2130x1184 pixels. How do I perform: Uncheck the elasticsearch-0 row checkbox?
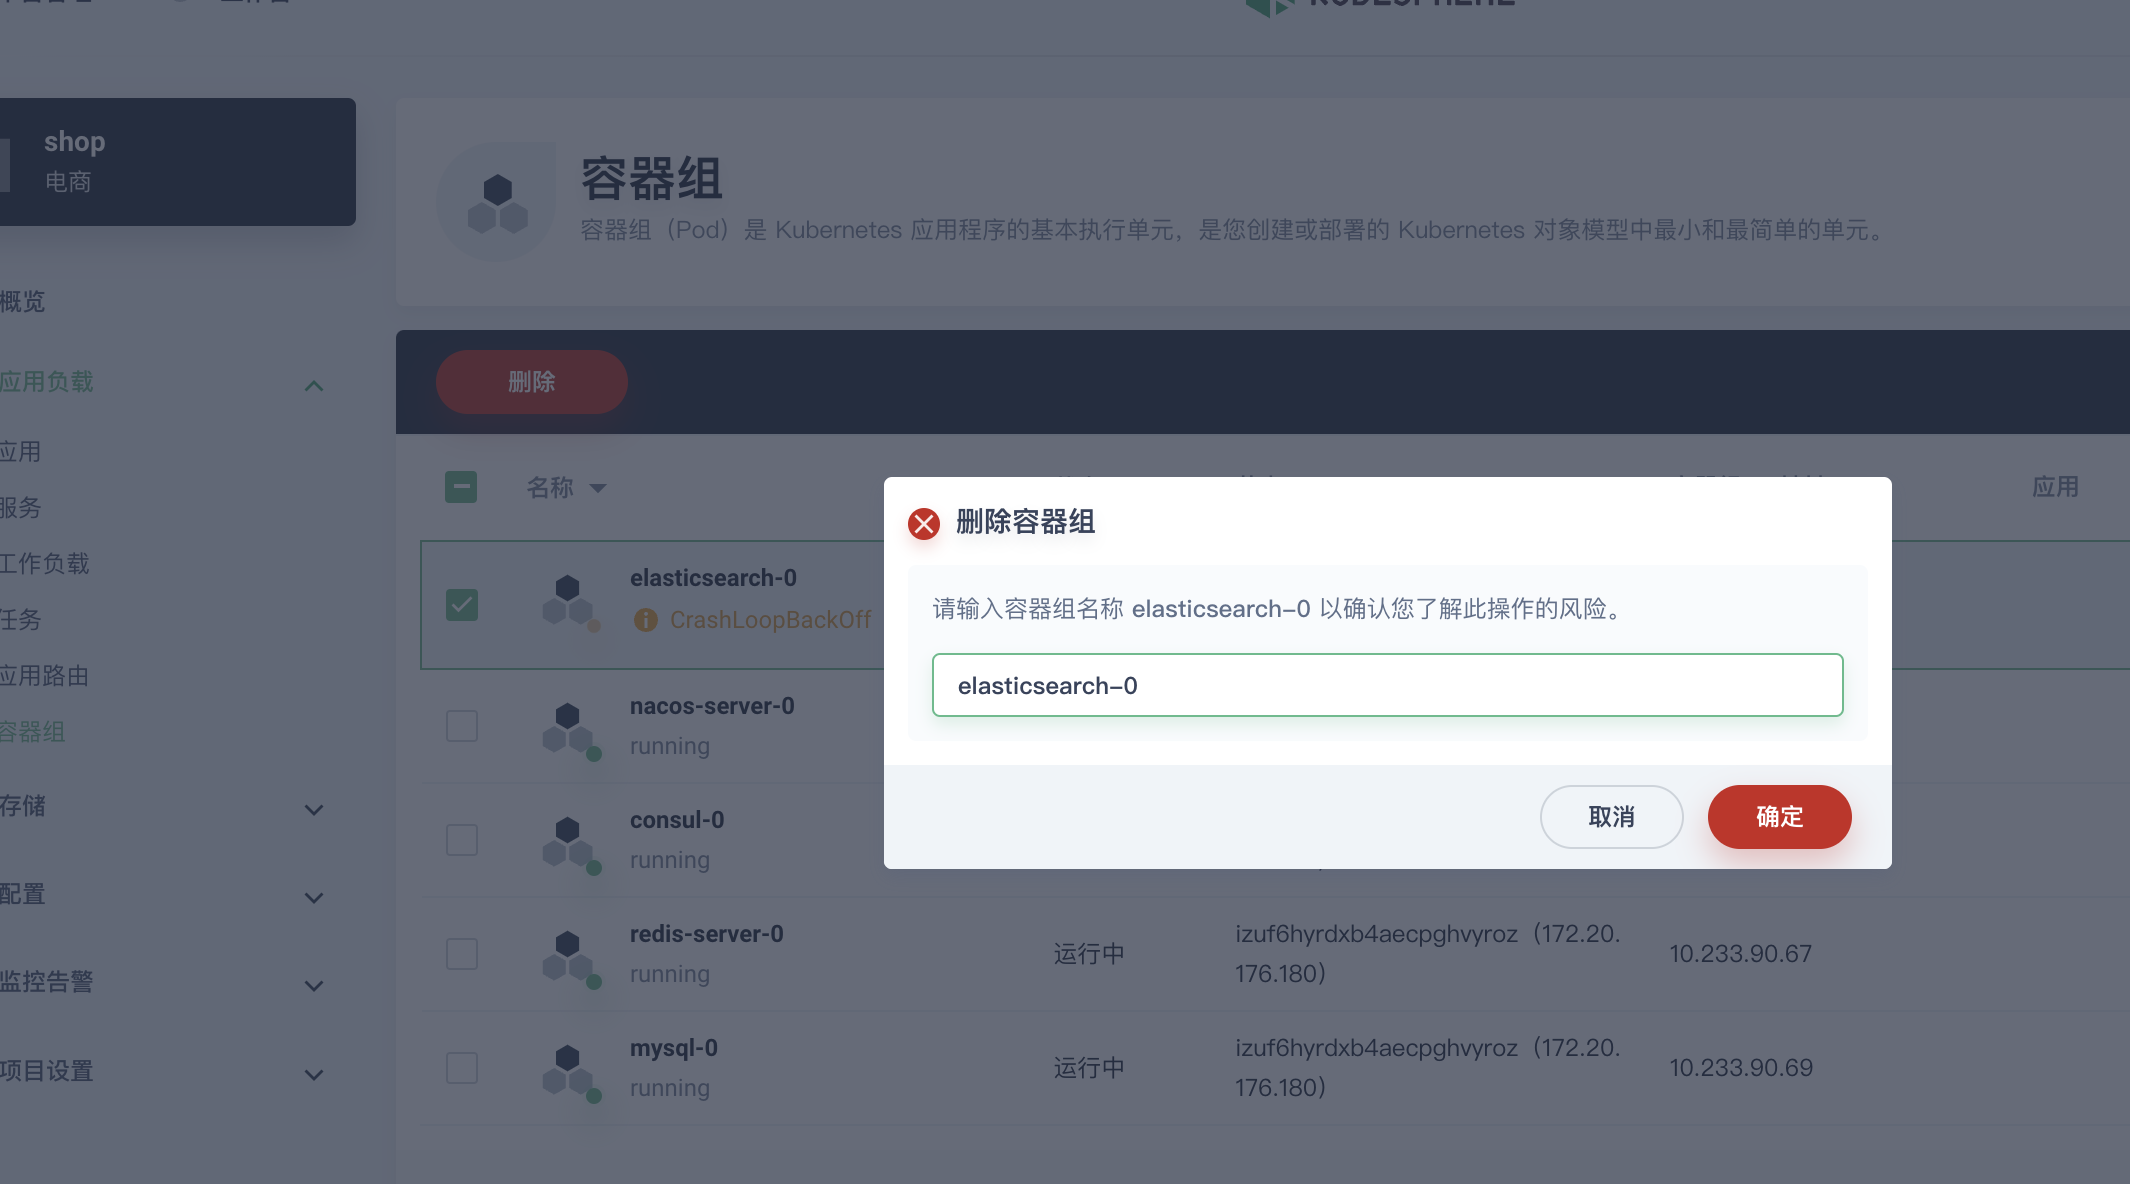pyautogui.click(x=461, y=605)
